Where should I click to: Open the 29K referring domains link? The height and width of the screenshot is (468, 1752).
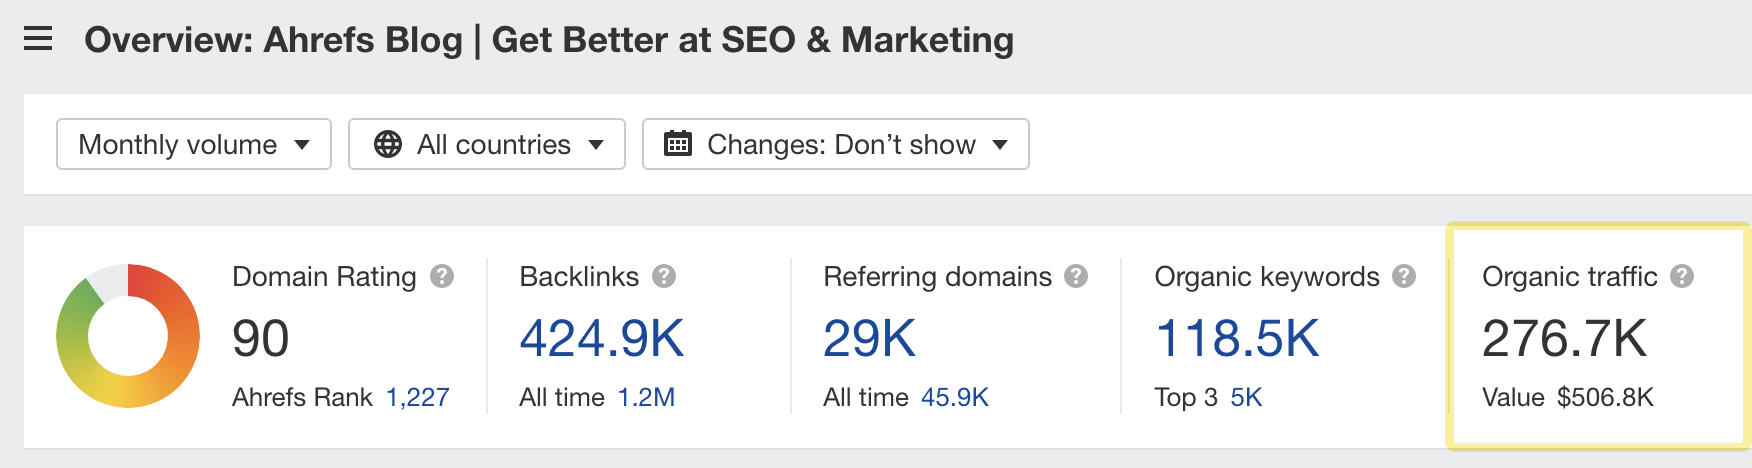pyautogui.click(x=869, y=338)
